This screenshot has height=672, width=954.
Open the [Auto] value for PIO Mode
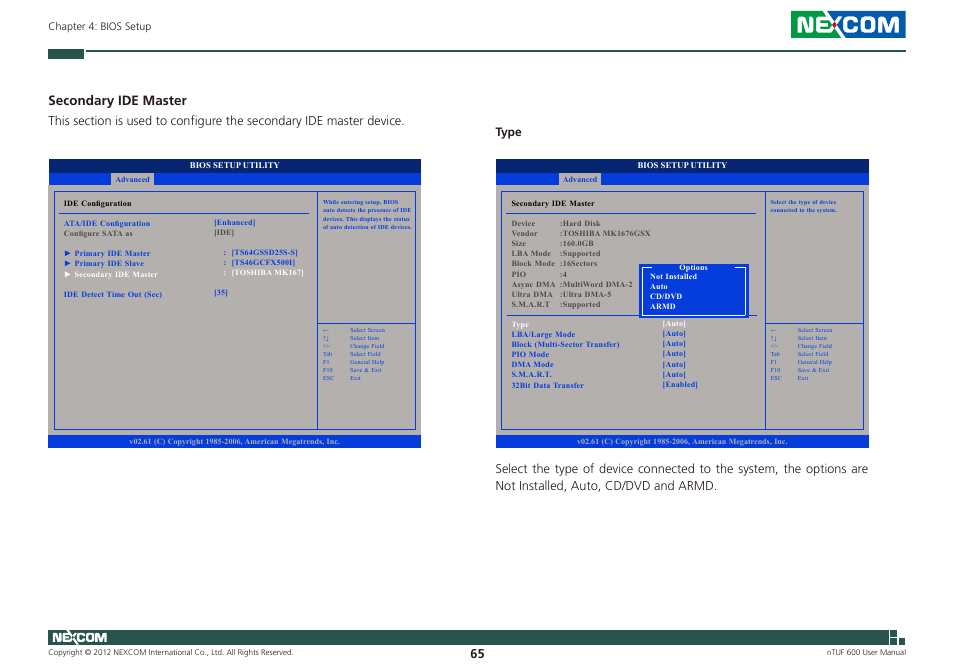coord(674,353)
